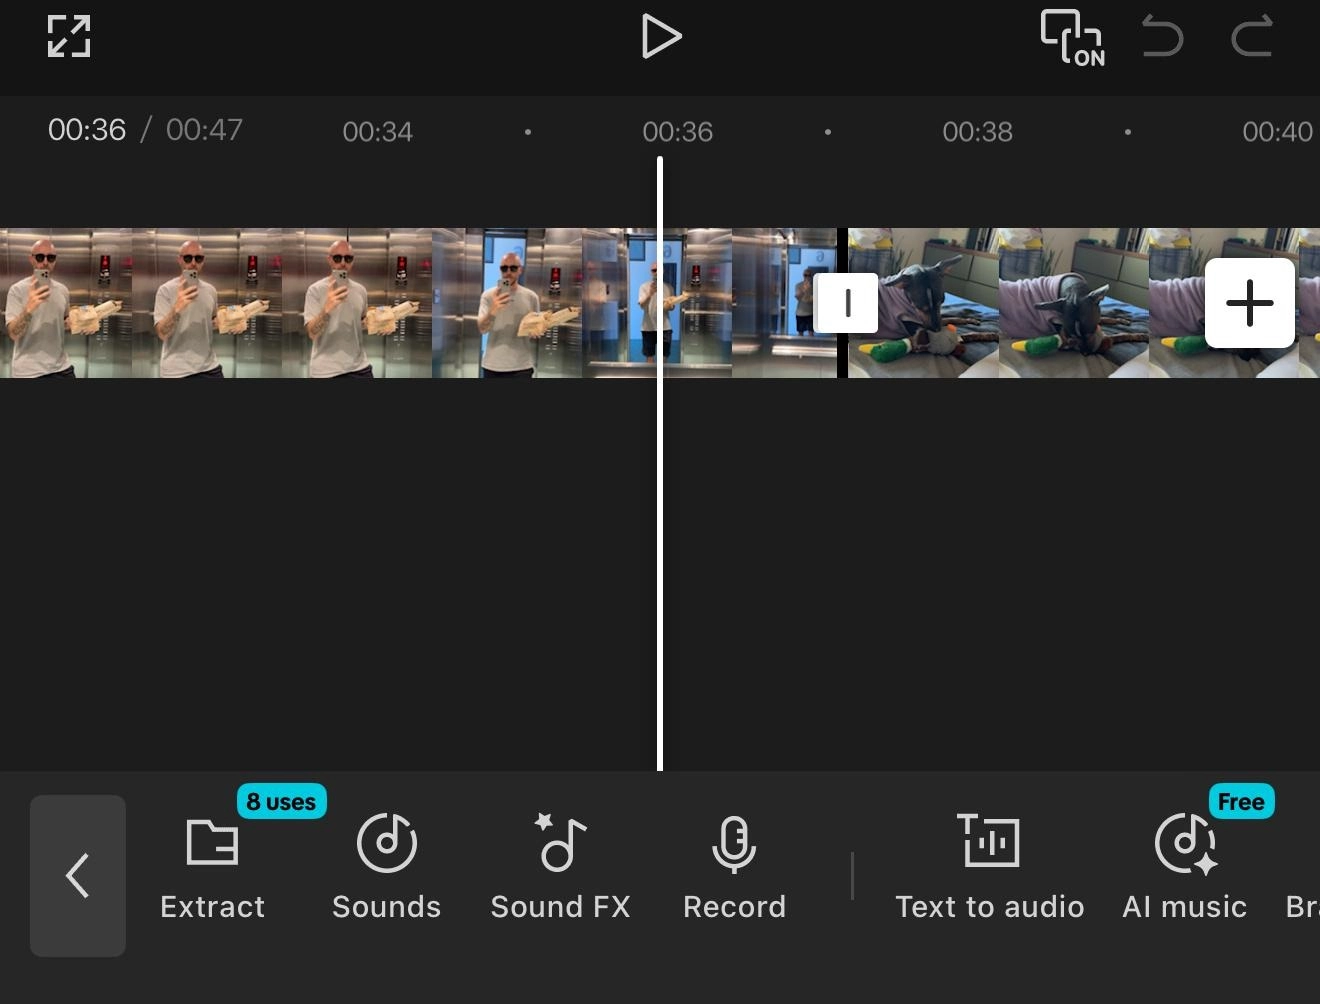
Task: Redo the last undone edit
Action: (1251, 37)
